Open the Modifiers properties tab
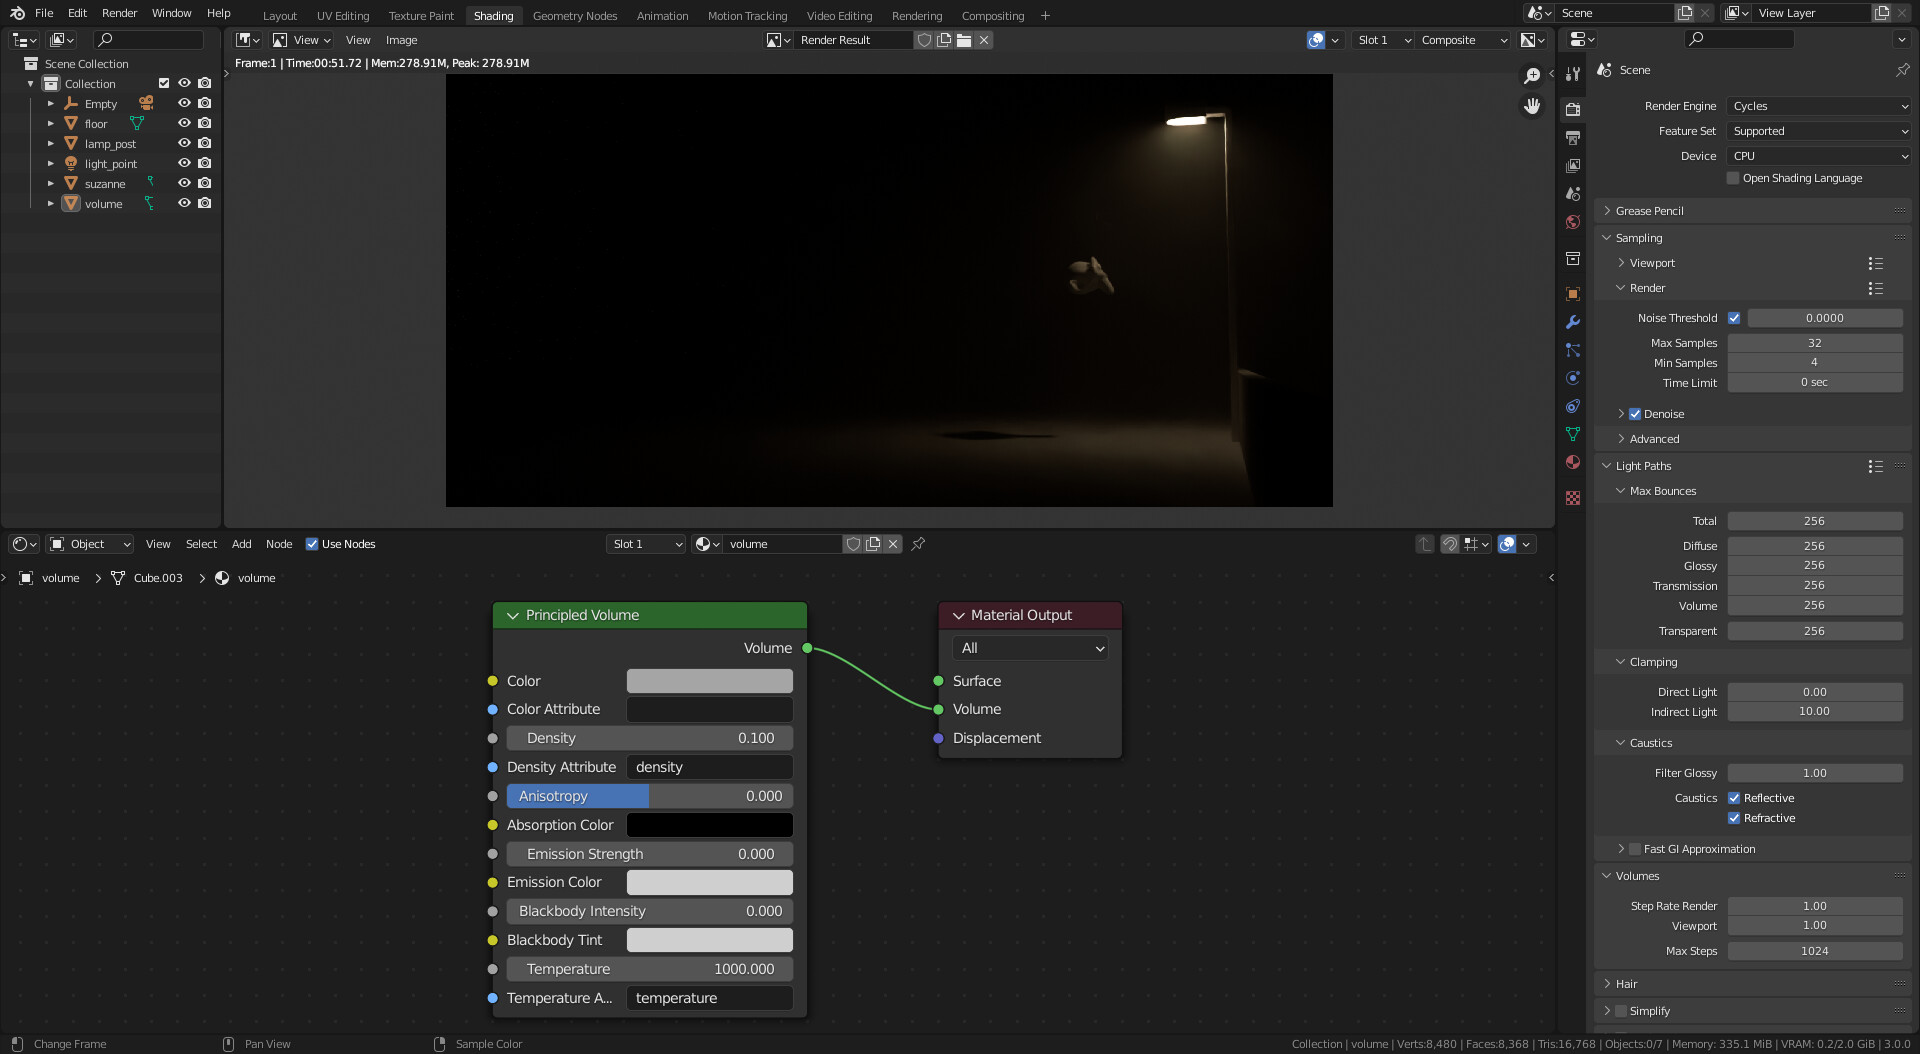 (x=1573, y=322)
